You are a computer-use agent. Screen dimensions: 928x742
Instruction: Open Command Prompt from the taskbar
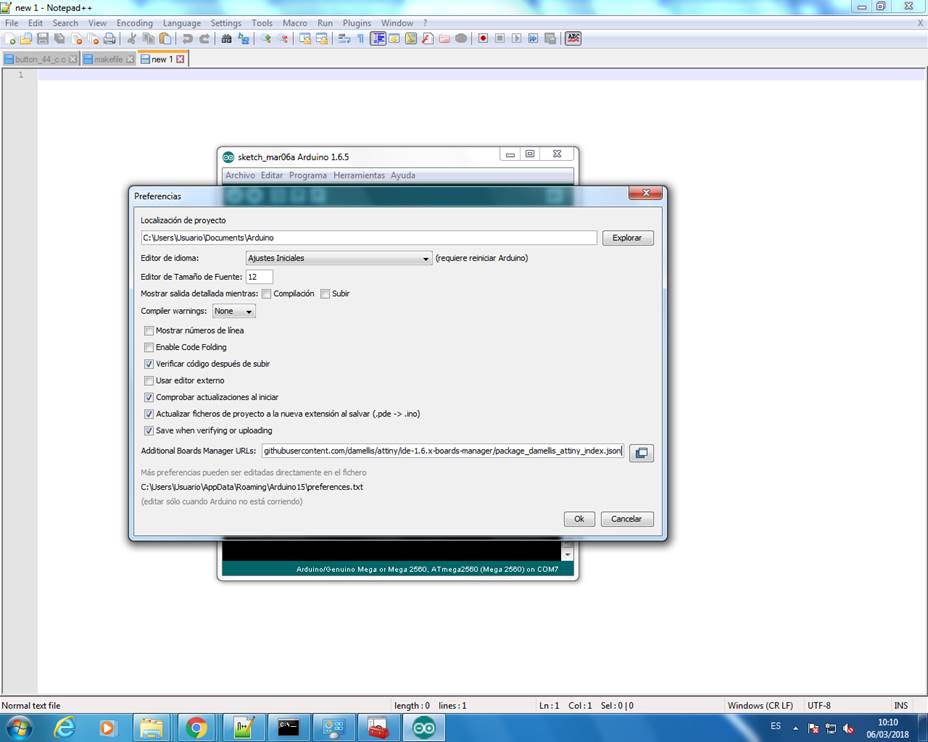(x=288, y=727)
